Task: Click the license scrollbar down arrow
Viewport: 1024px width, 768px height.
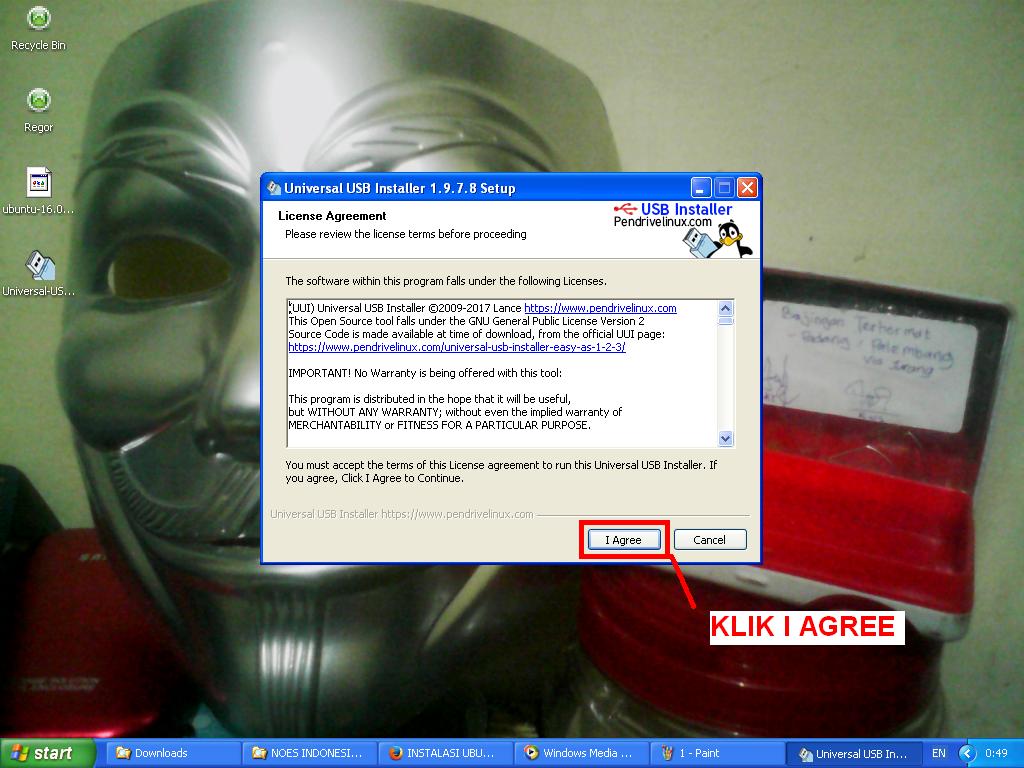Action: pyautogui.click(x=726, y=439)
